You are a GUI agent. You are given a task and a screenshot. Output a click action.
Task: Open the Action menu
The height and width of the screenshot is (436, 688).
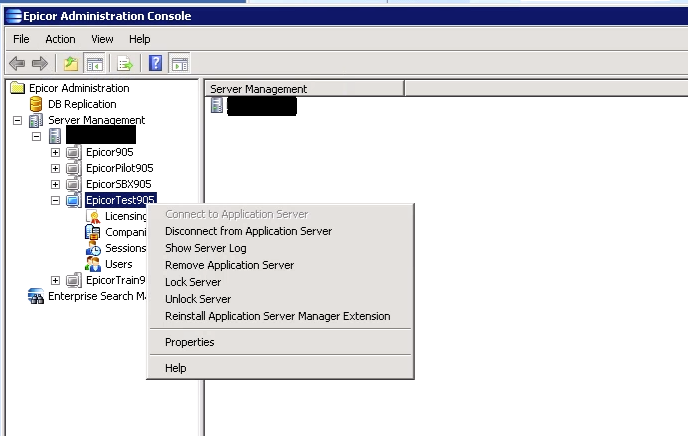[x=60, y=39]
